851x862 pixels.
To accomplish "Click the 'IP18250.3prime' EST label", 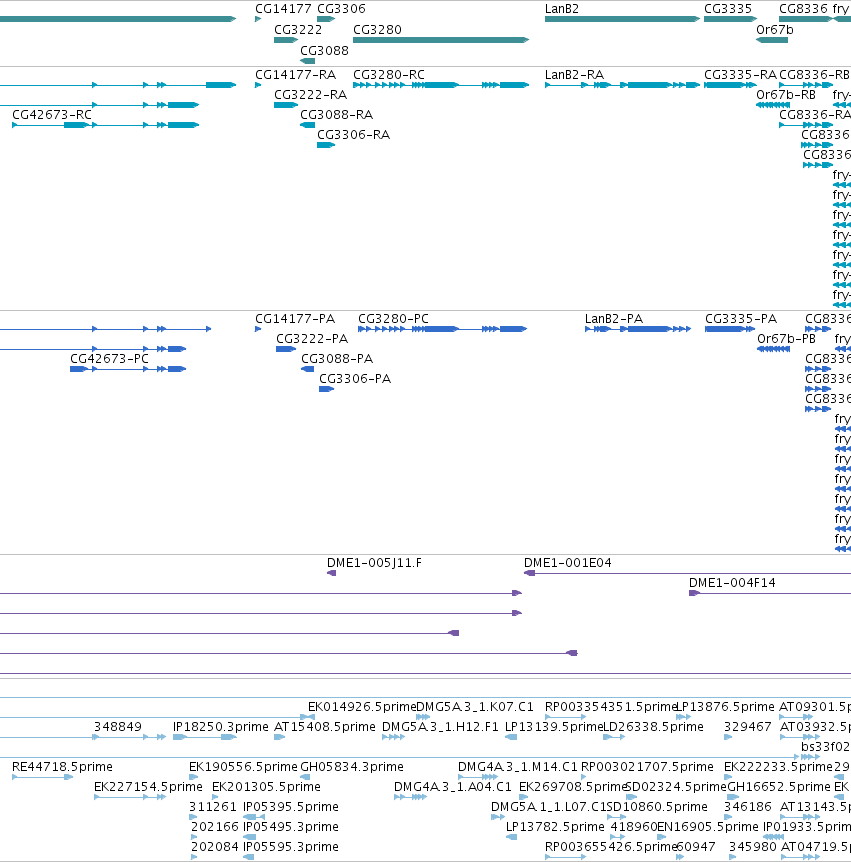I will point(220,726).
